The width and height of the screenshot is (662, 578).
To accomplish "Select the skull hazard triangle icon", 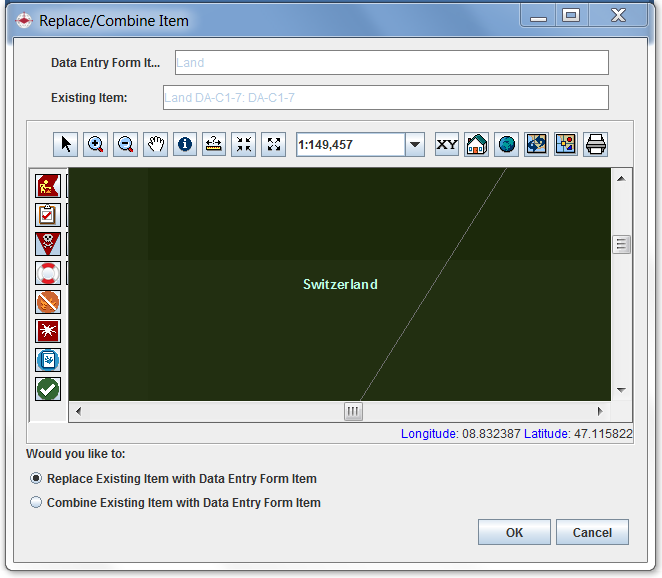I will (48, 243).
